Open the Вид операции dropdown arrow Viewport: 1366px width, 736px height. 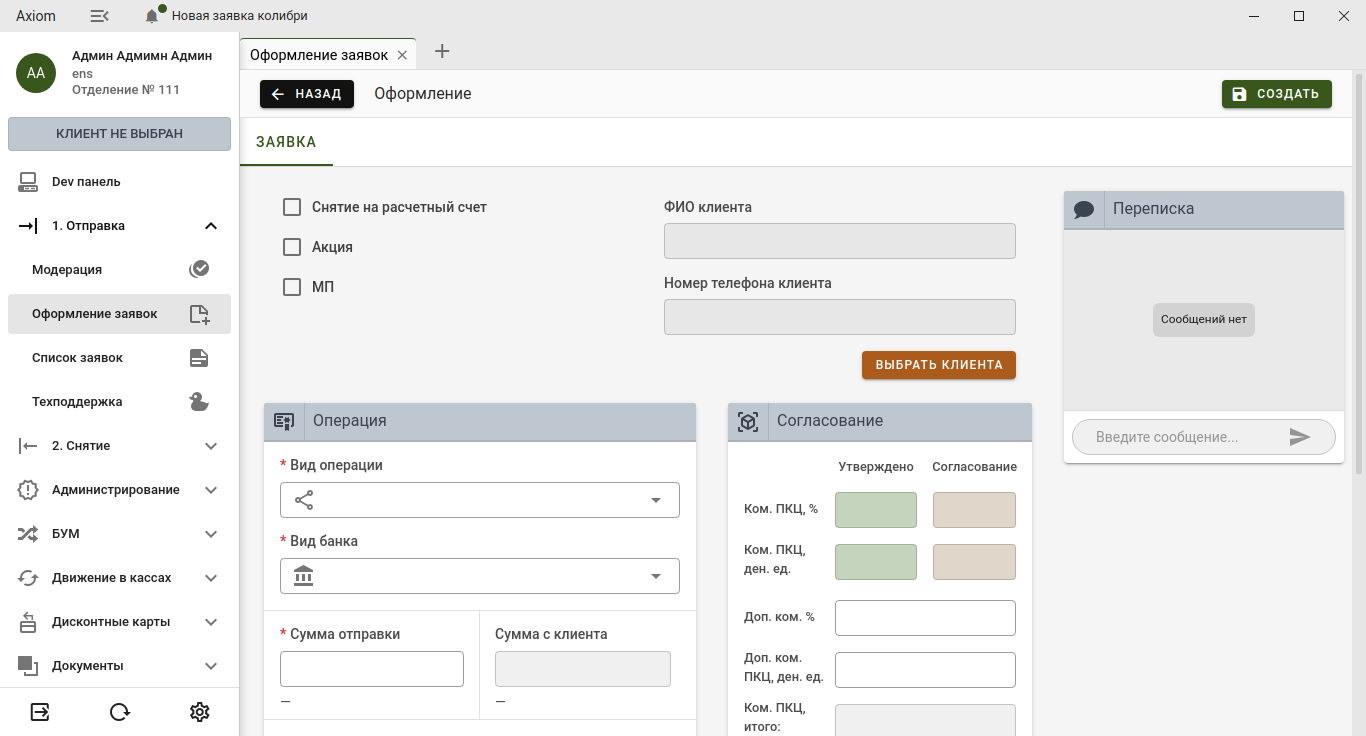pos(656,500)
